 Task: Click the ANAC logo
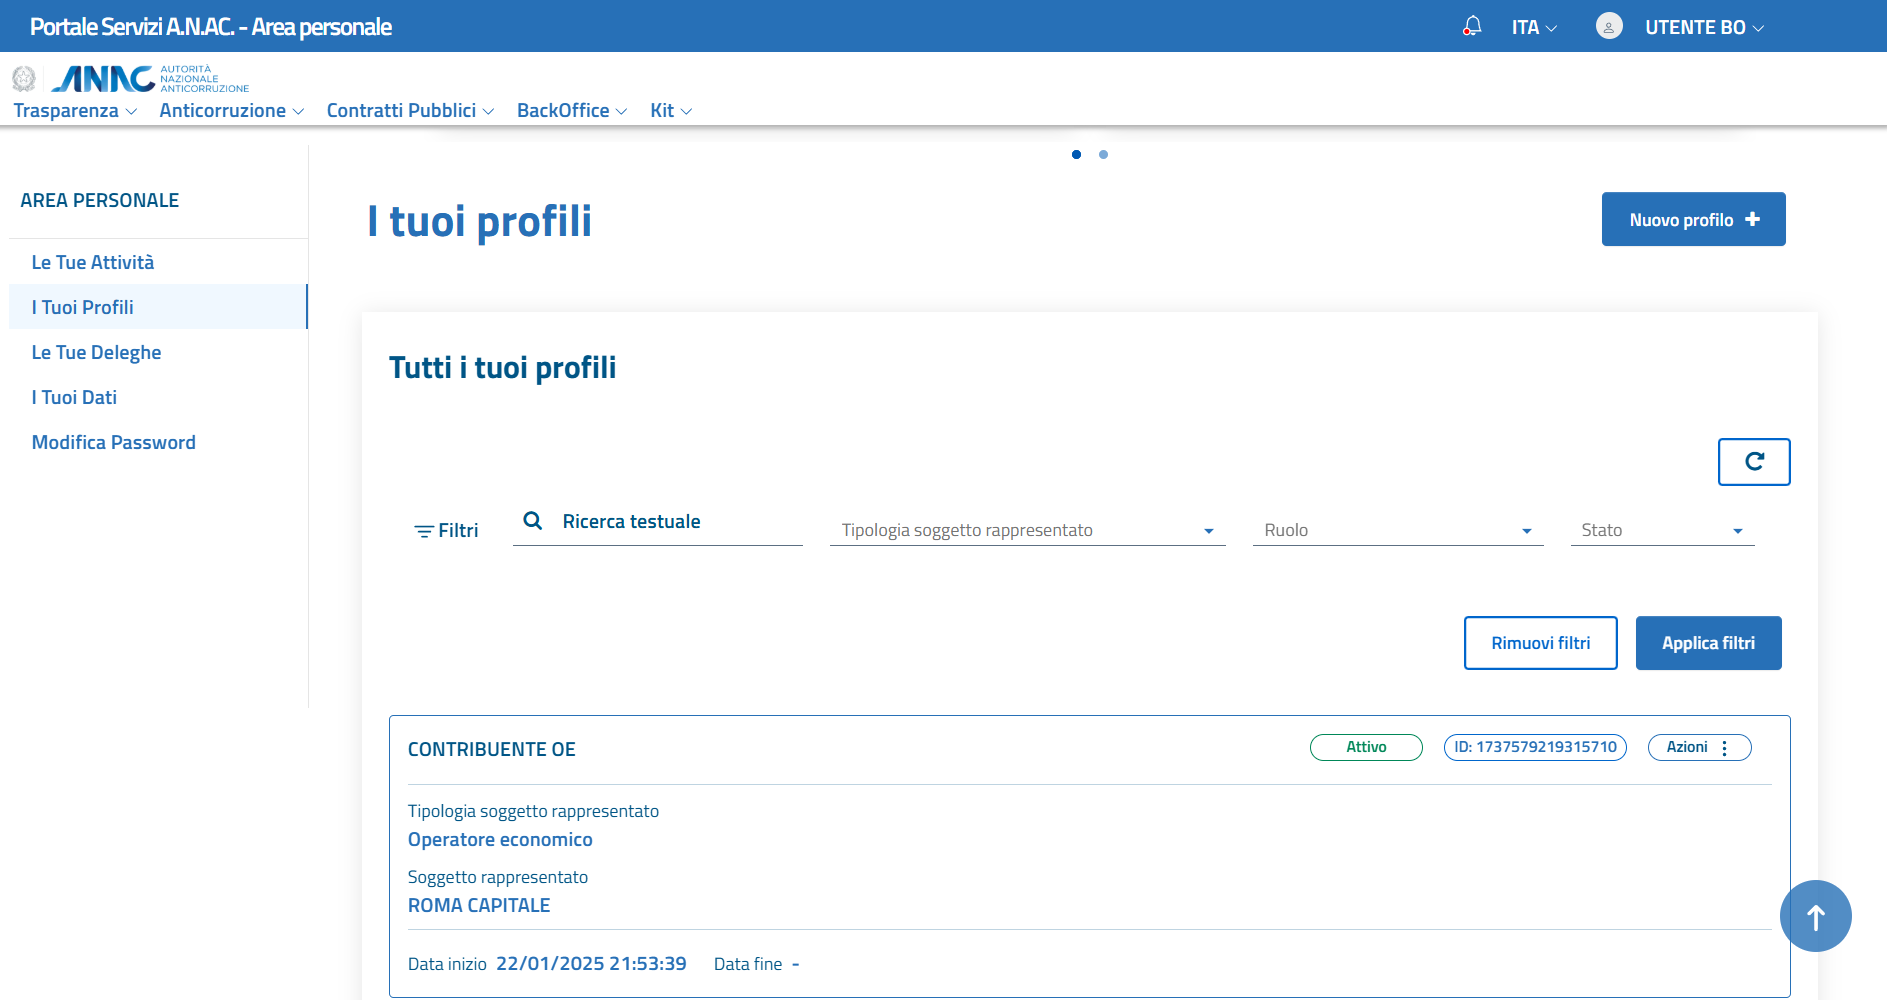point(104,79)
